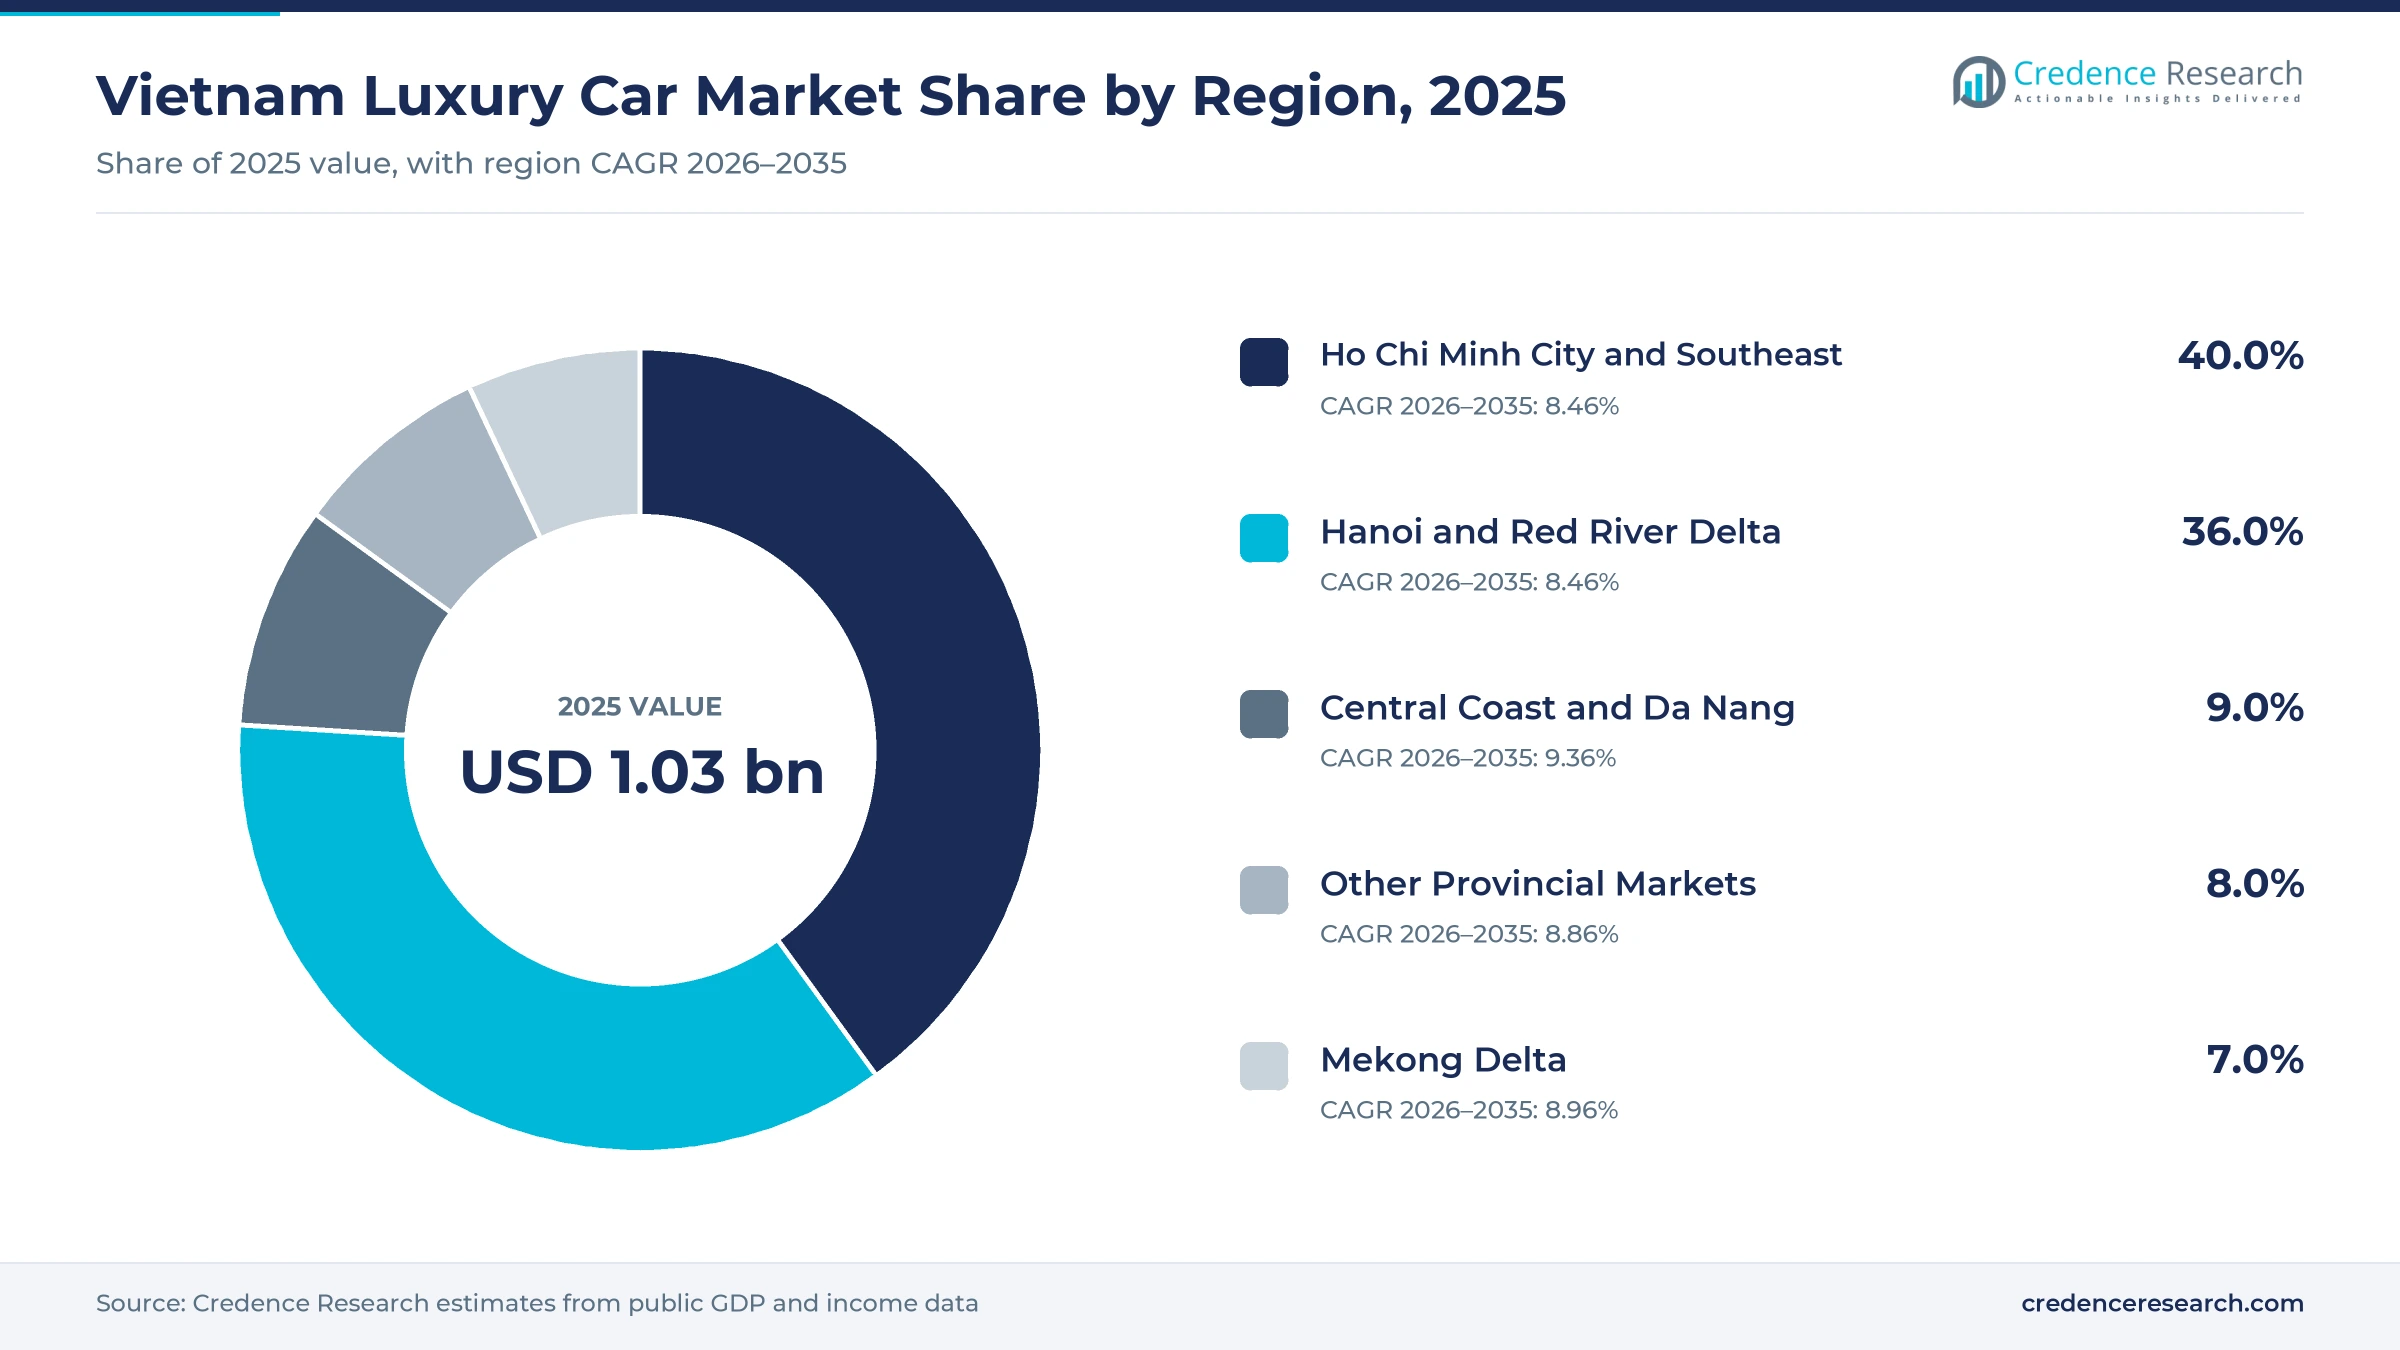
Task: Click the 'CAGR 2026–2035: 8.96%' text
Action: [x=1469, y=1110]
